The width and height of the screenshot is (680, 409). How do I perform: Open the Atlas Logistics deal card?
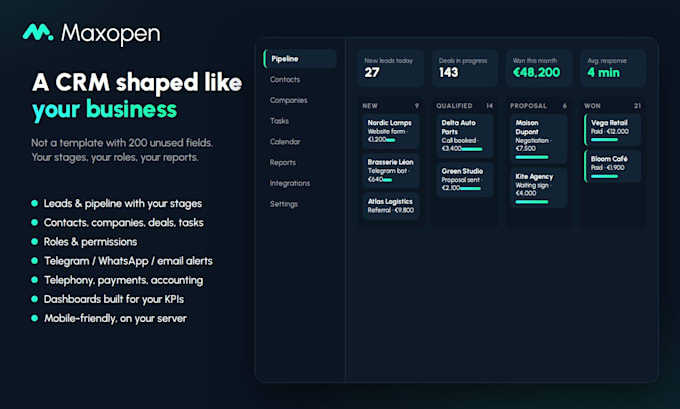tap(391, 206)
